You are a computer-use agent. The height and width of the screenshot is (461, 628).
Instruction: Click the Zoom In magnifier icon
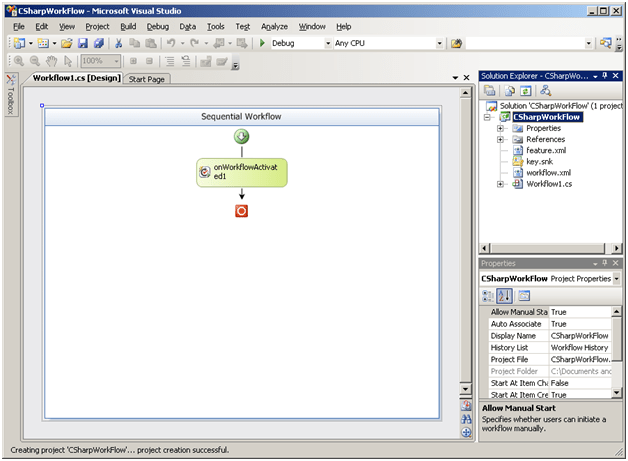tap(20, 62)
